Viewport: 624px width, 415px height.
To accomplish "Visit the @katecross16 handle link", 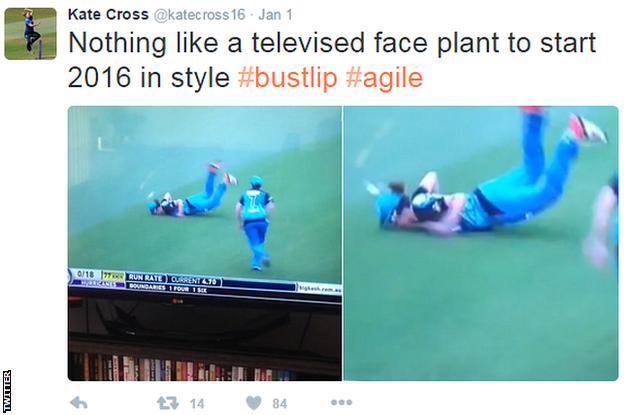I will tap(199, 15).
